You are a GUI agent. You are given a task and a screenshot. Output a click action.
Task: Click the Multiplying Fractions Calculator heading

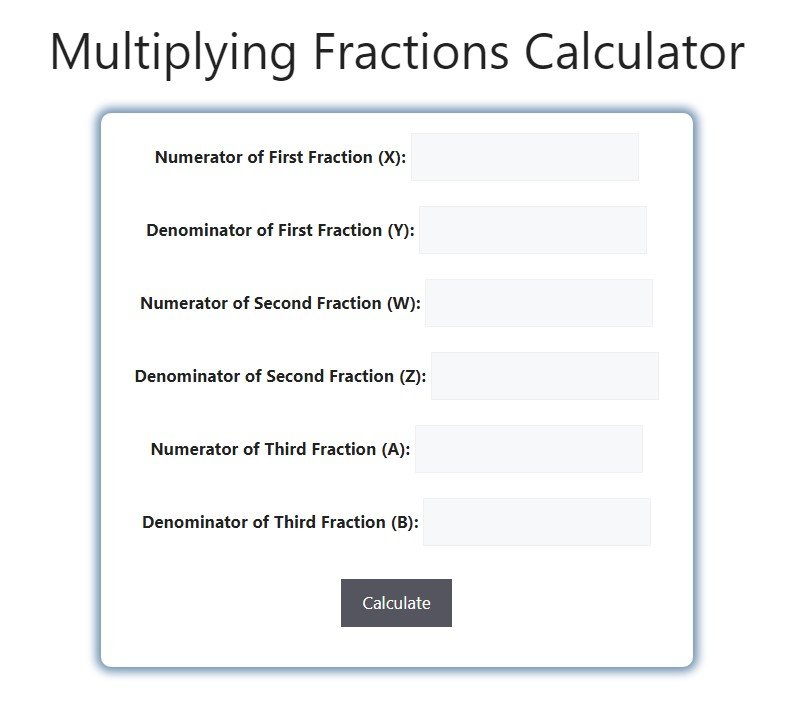[396, 52]
